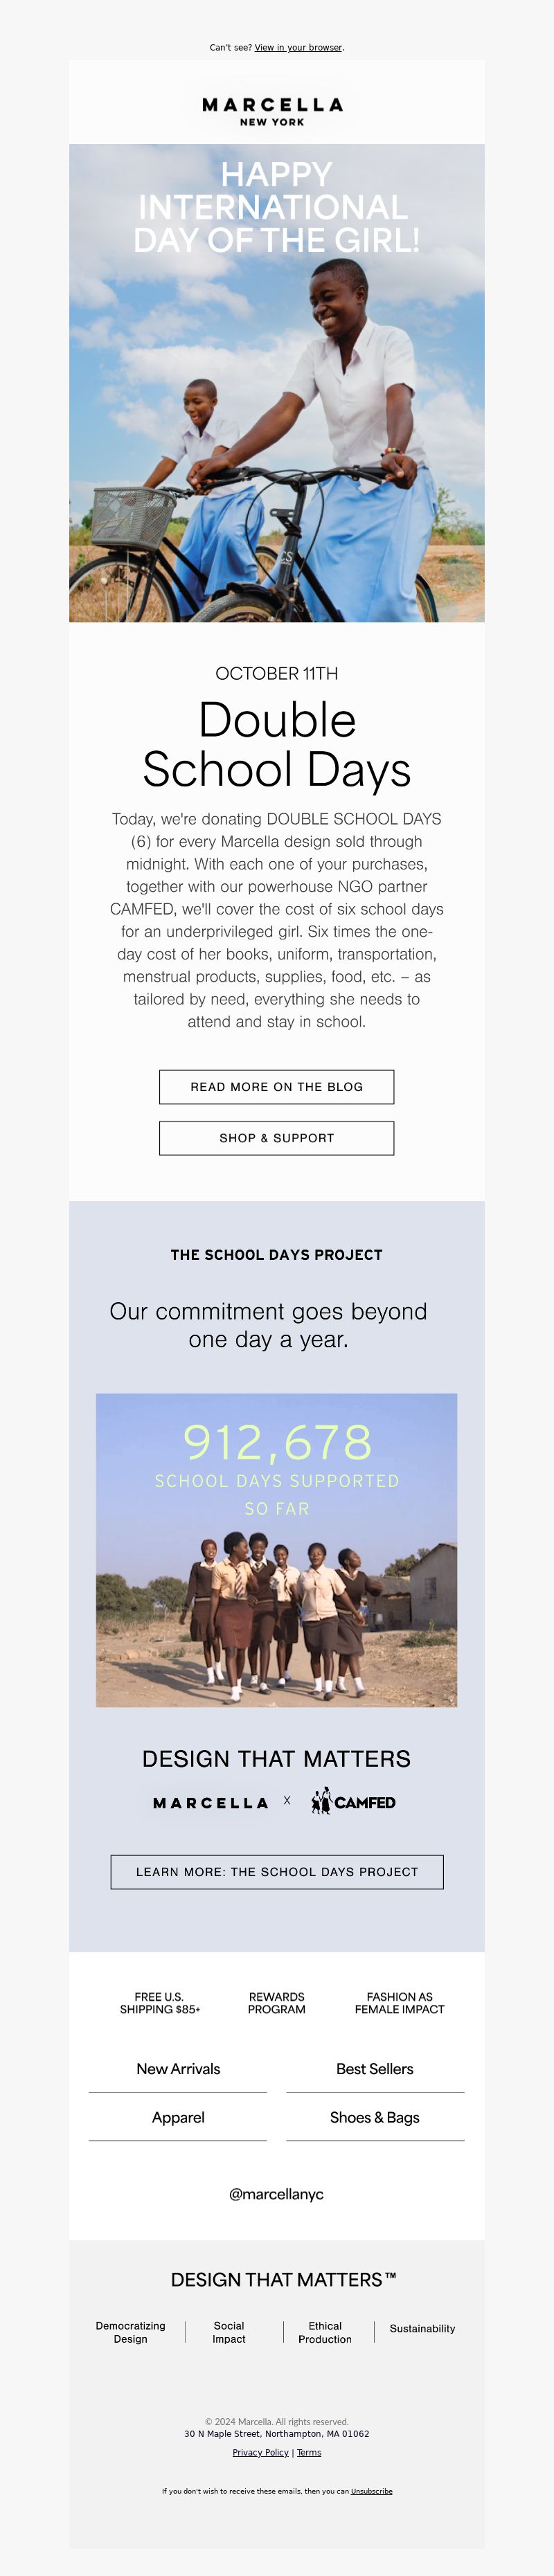The image size is (554, 2576).
Task: Open the Ethical Production link
Action: [325, 2333]
